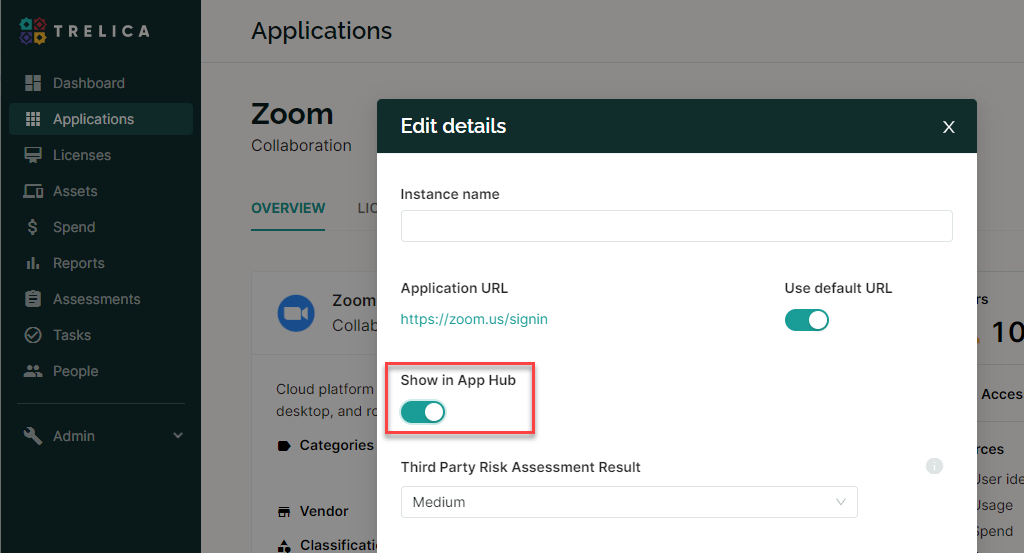Click the Reports bar chart icon
This screenshot has height=553, width=1024.
point(33,262)
